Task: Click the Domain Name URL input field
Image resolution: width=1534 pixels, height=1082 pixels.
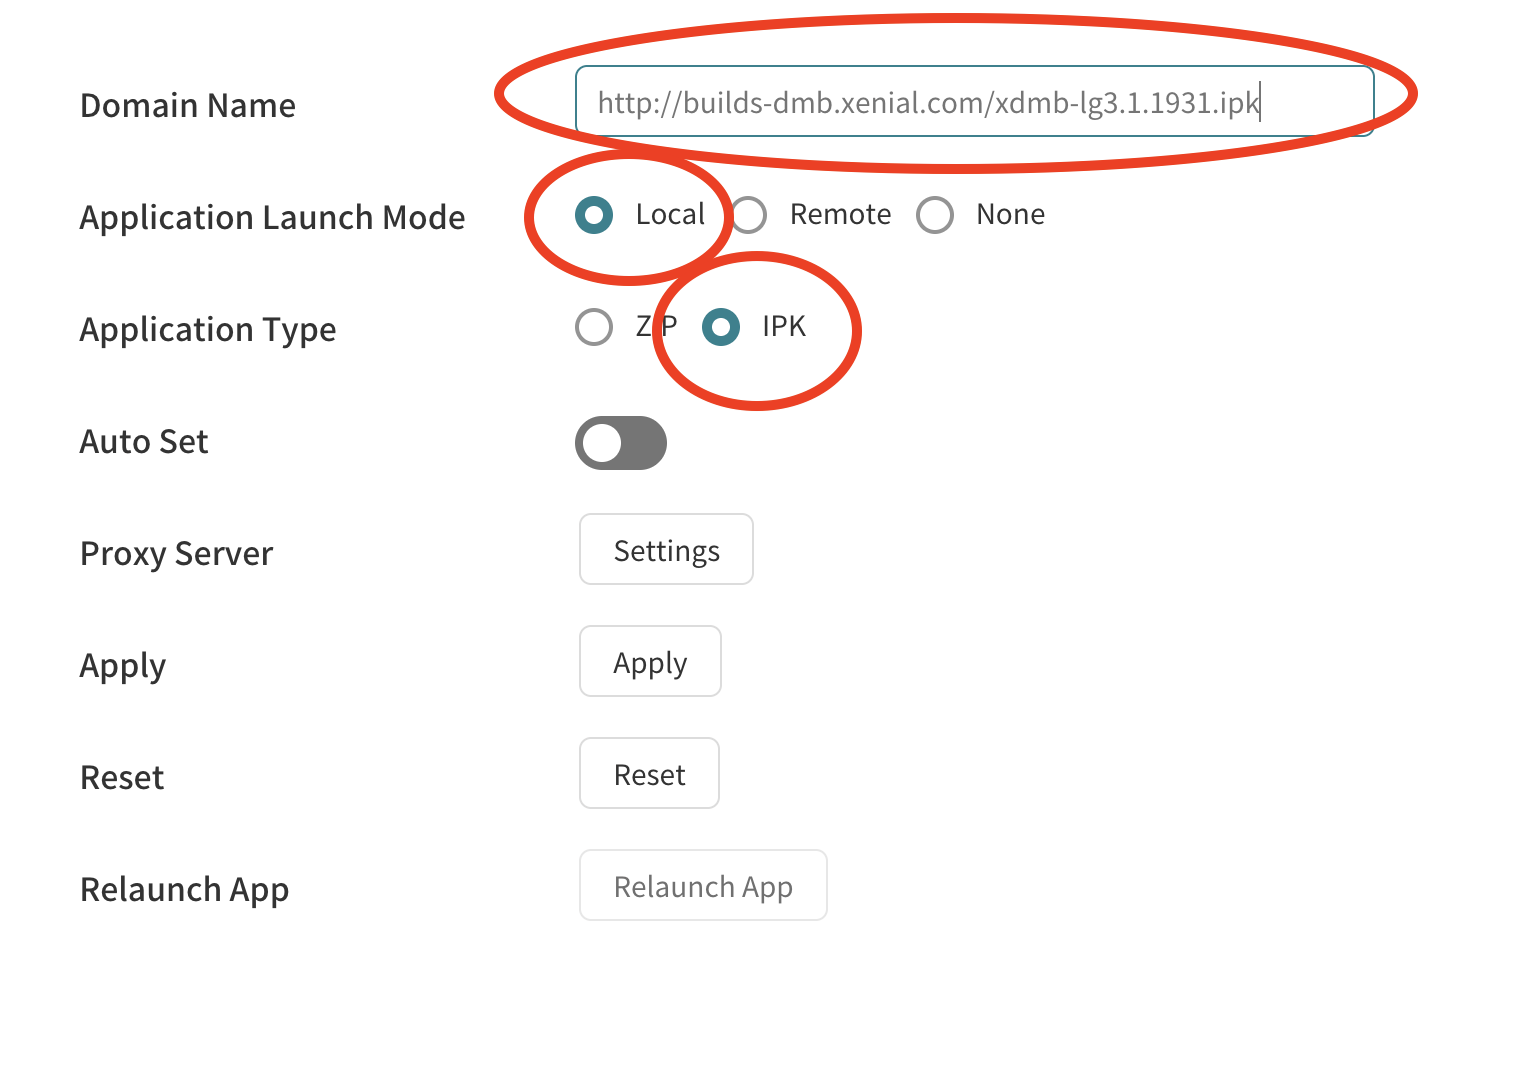Action: tap(973, 102)
